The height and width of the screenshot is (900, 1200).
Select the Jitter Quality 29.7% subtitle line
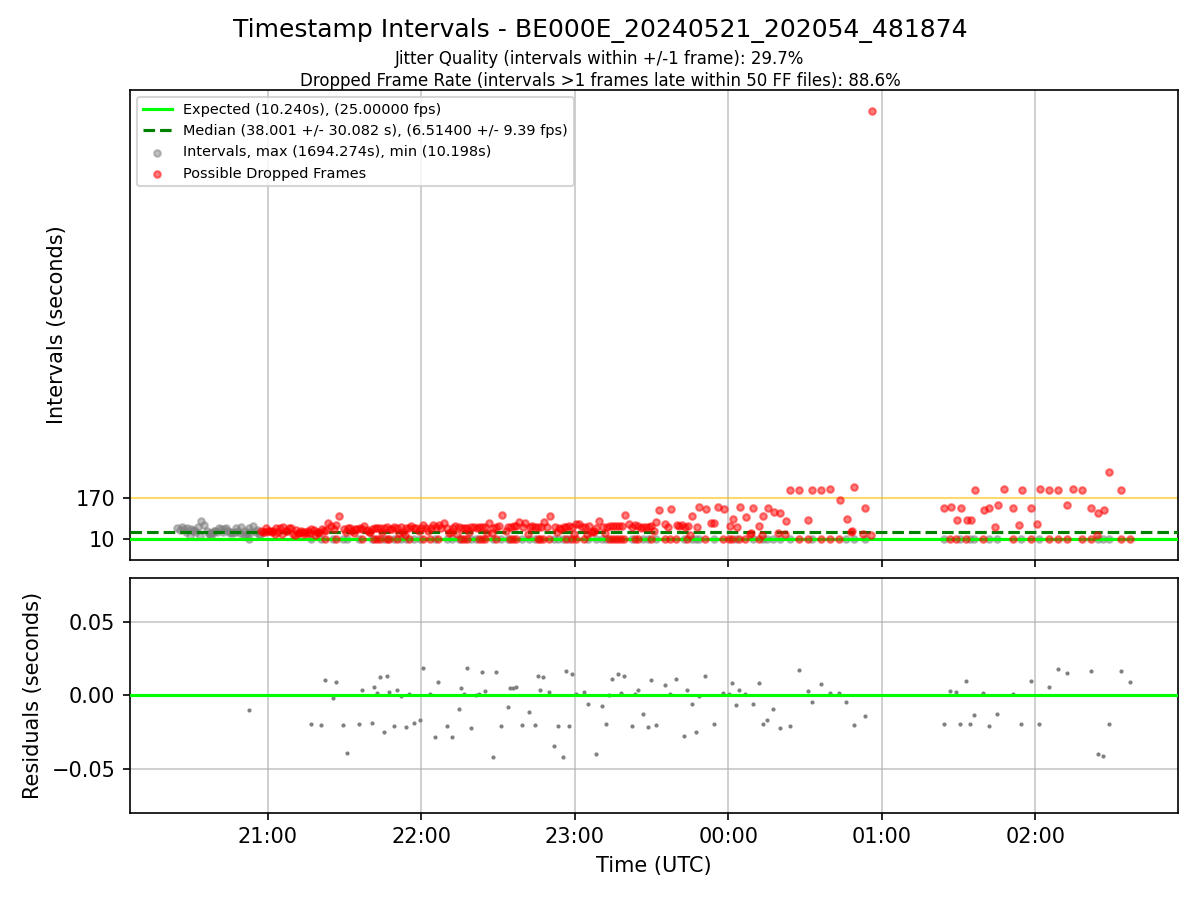click(599, 58)
